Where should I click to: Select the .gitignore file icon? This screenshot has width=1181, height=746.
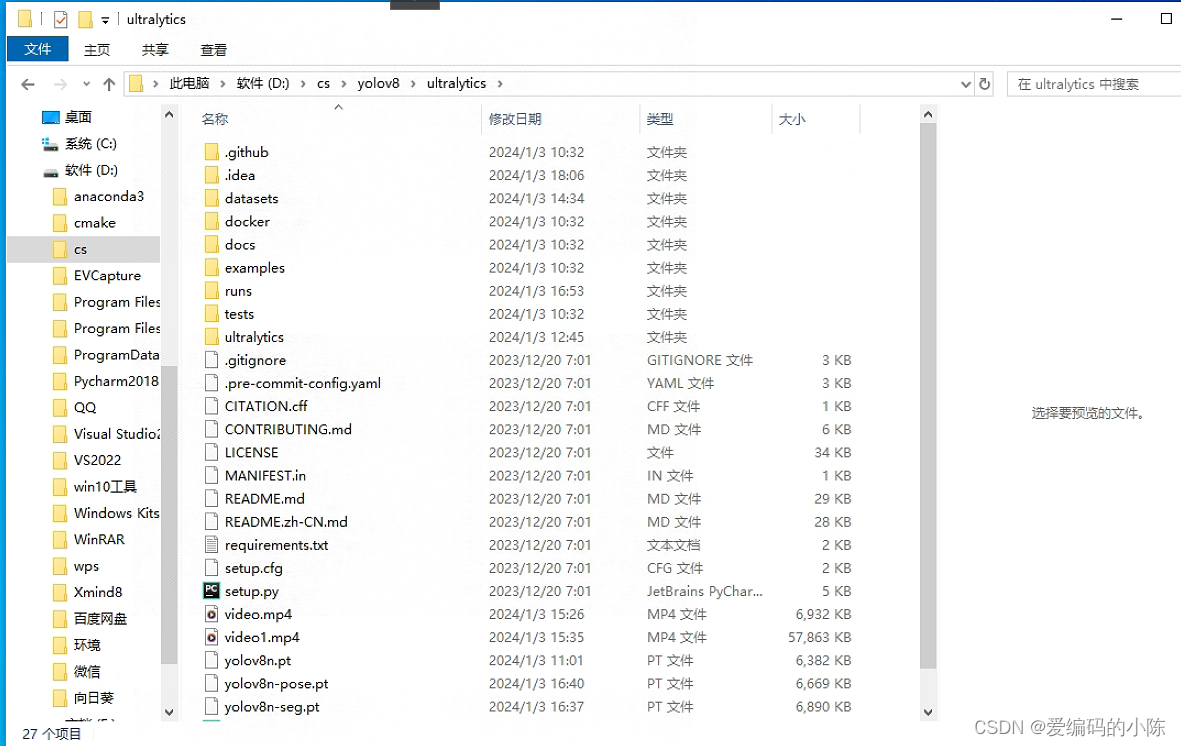click(212, 360)
